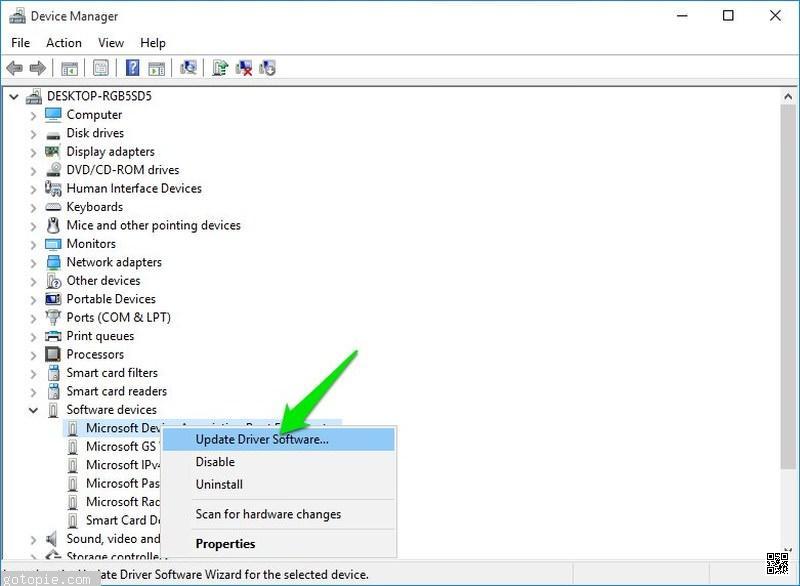Image resolution: width=800 pixels, height=586 pixels.
Task: Open the View menu
Action: pos(111,43)
